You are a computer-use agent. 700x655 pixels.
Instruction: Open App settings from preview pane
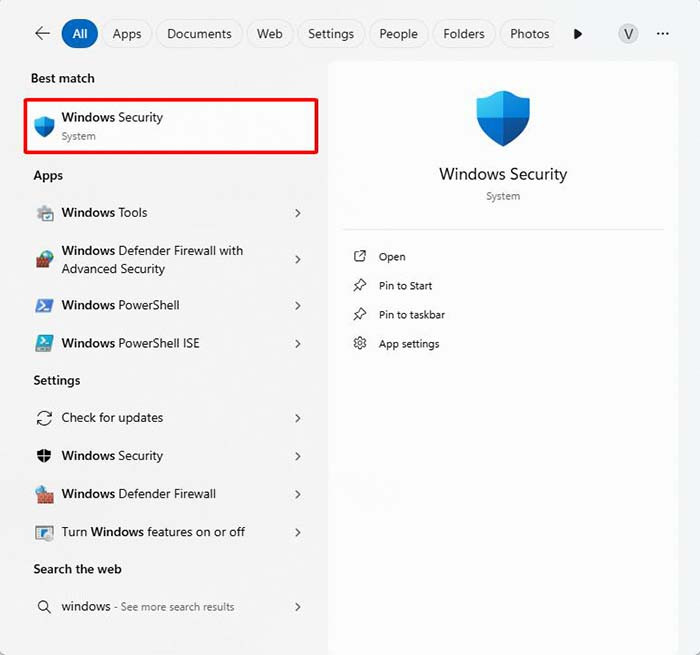click(409, 344)
